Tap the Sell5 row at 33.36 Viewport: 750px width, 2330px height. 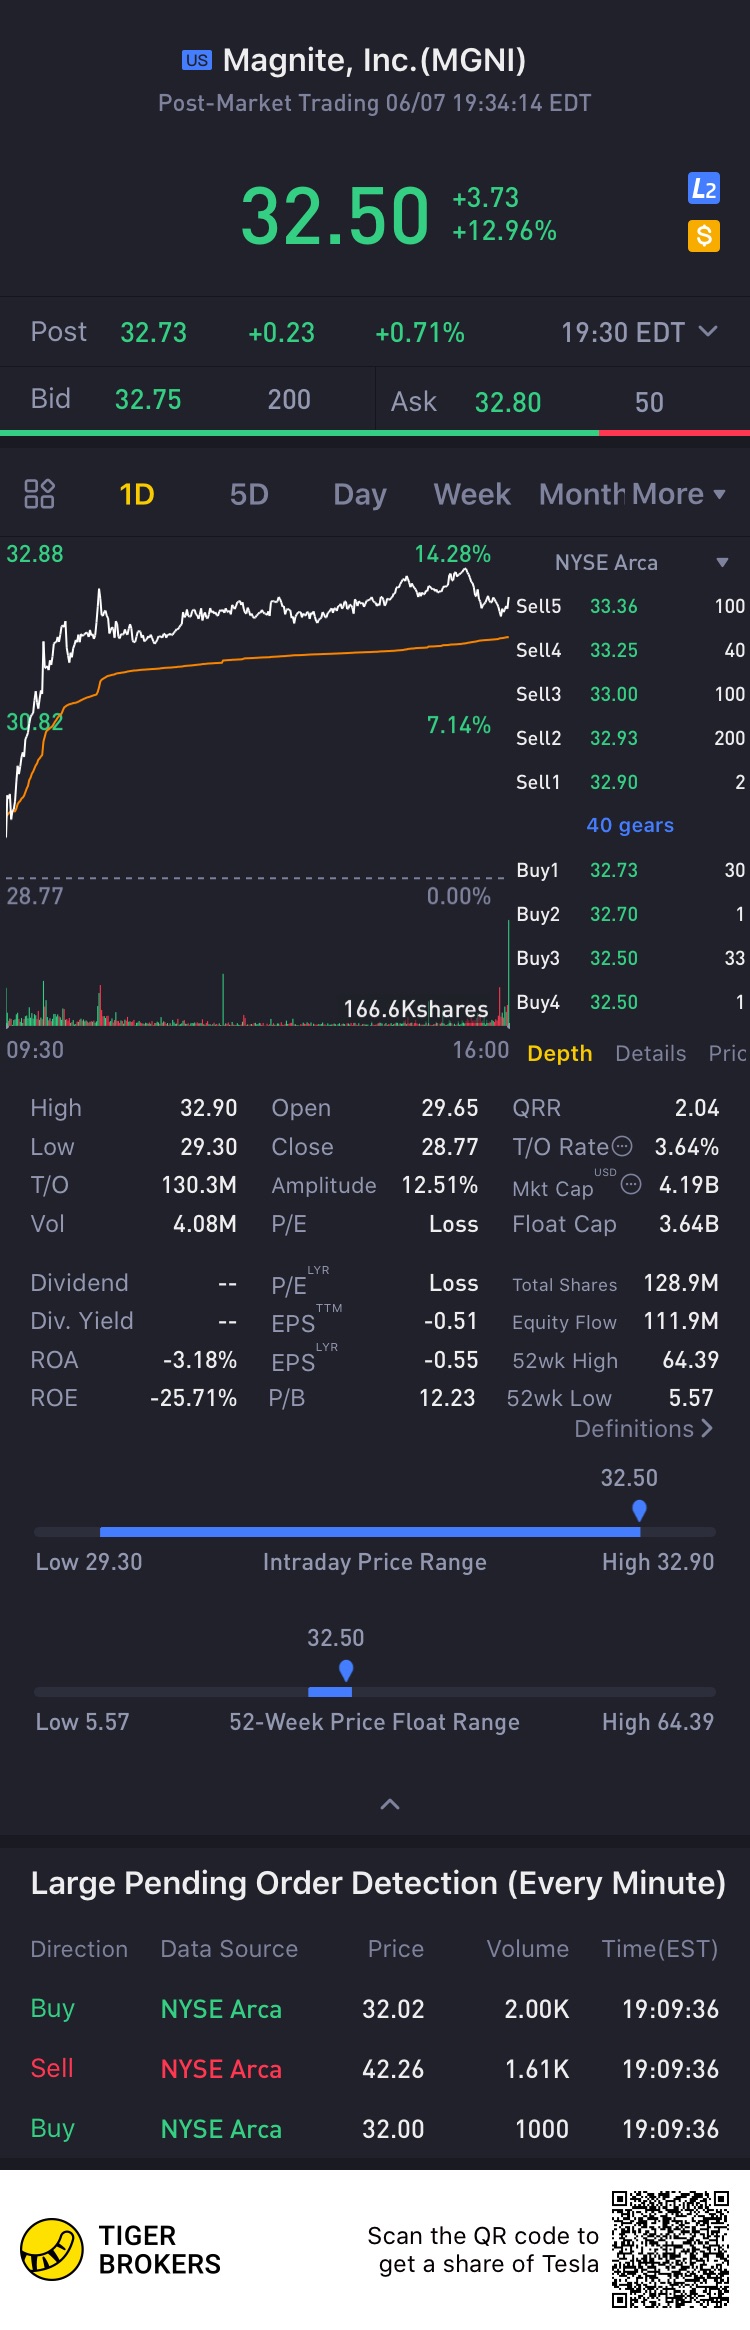click(630, 606)
